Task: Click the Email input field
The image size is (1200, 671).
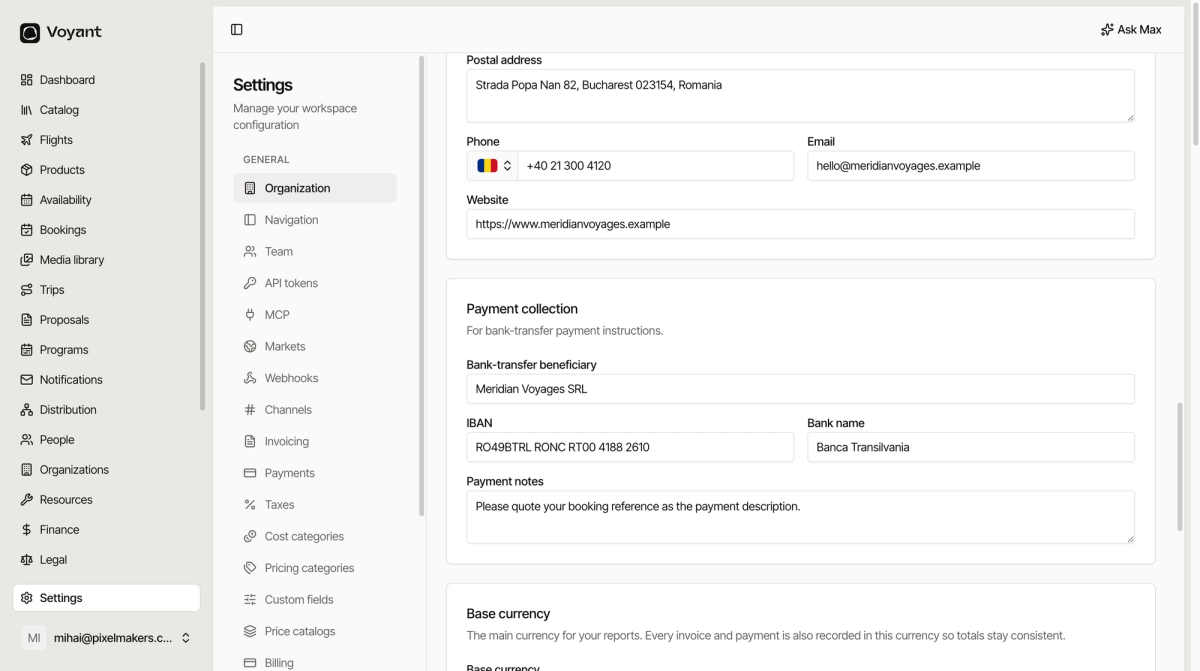Action: [971, 166]
